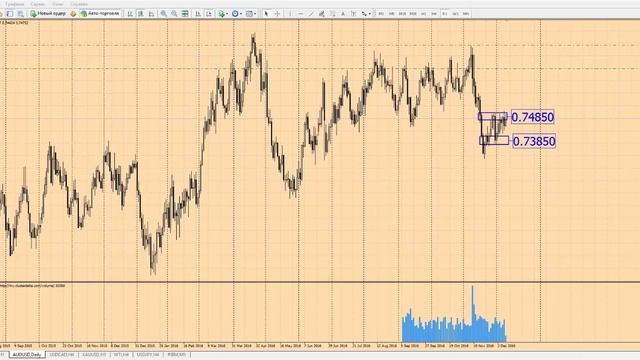
Task: Zoom out on the chart
Action: pos(174,14)
